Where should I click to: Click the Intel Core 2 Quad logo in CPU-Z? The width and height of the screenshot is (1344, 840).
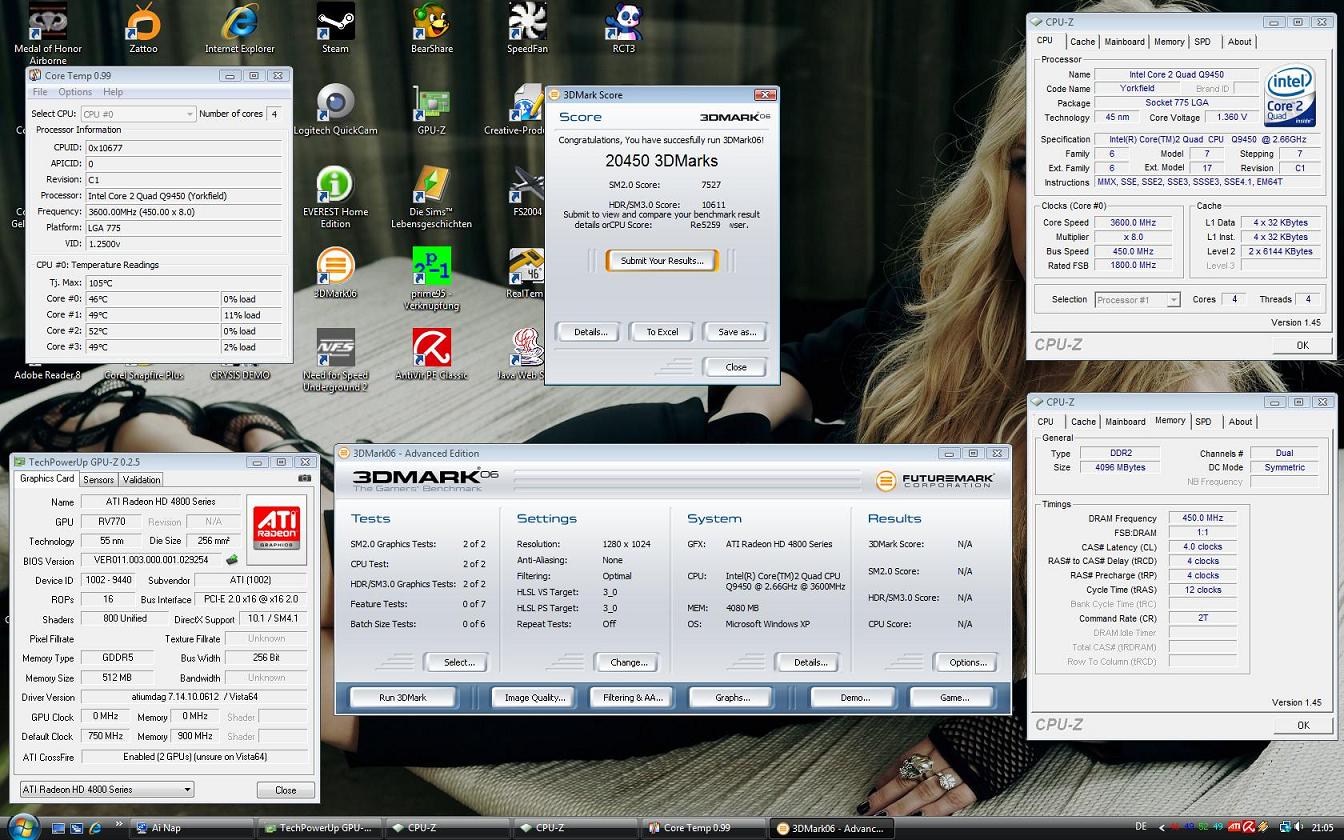[1290, 96]
